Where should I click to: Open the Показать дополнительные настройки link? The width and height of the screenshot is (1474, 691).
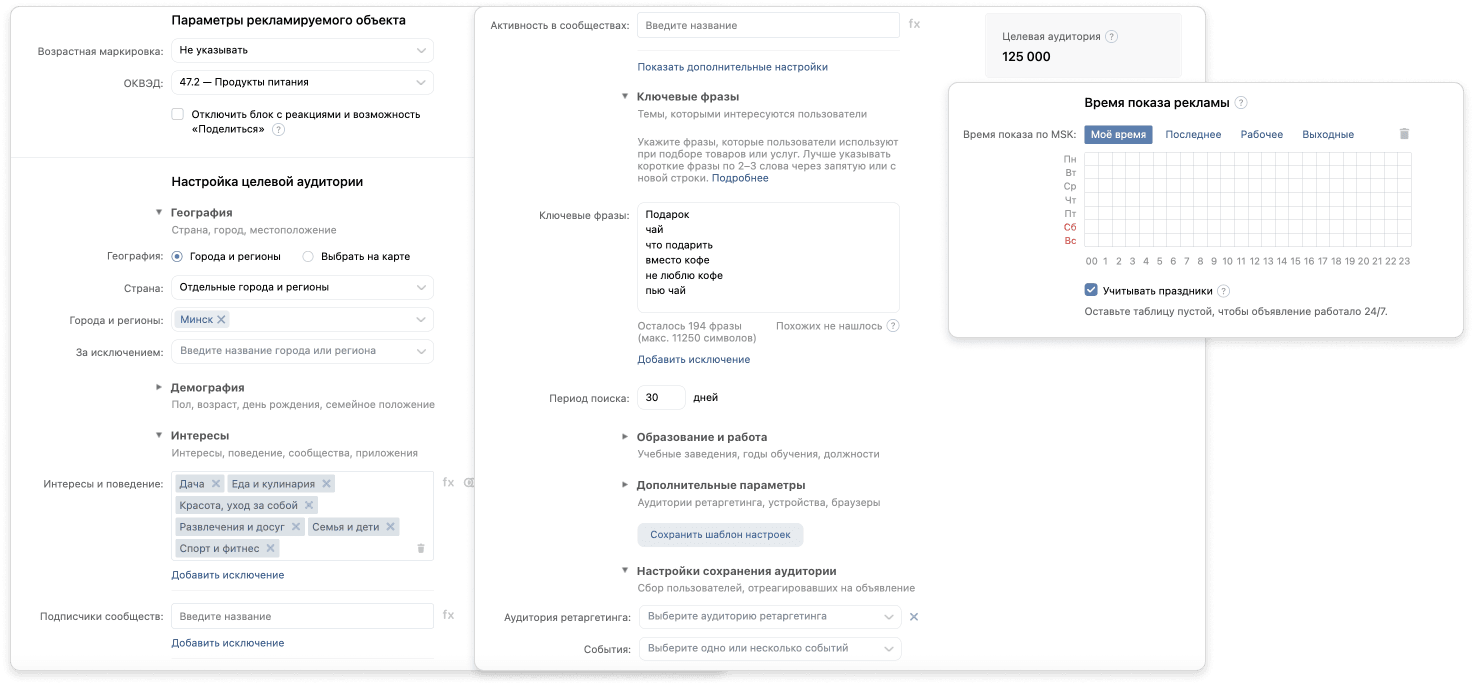(732, 67)
